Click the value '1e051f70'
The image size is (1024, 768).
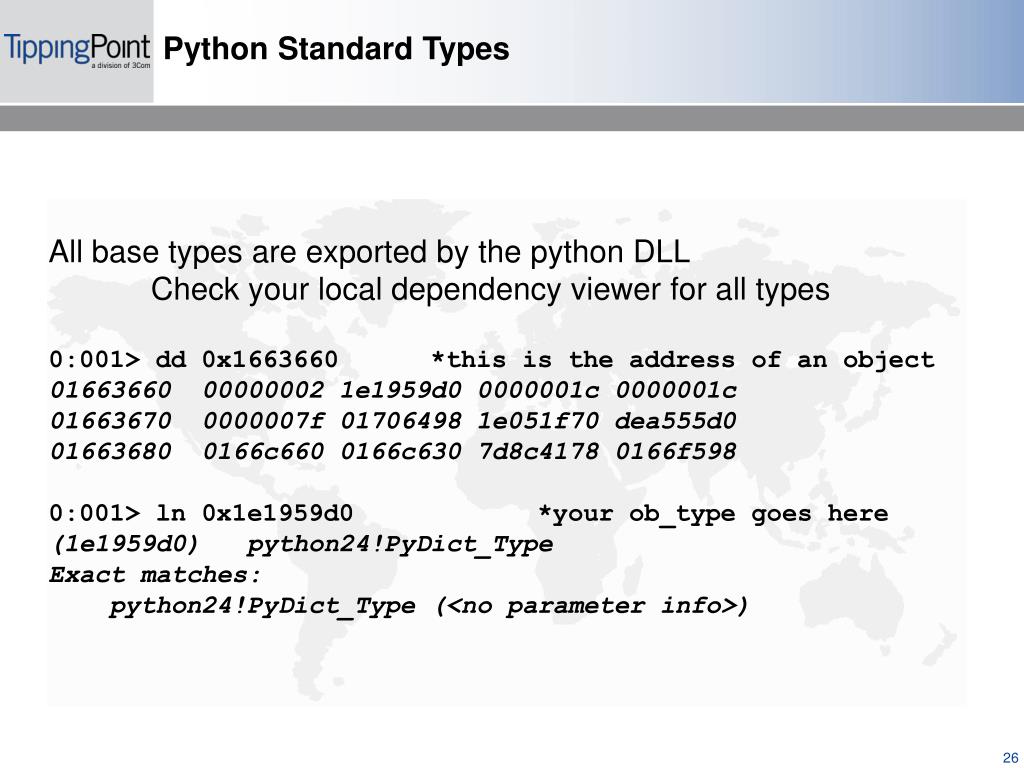538,421
